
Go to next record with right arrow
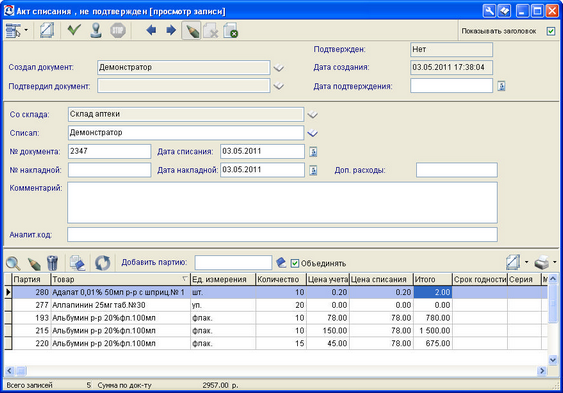coord(171,30)
